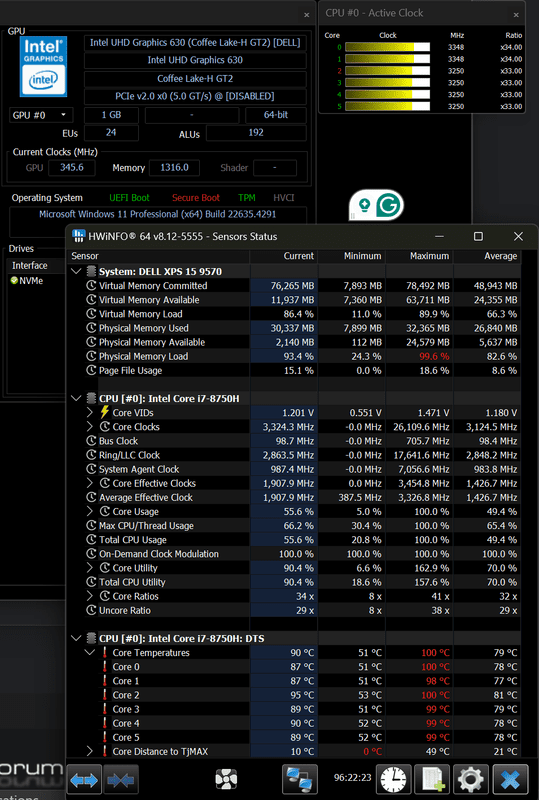Click the Minimum column header
The height and width of the screenshot is (800, 539).
(352, 256)
